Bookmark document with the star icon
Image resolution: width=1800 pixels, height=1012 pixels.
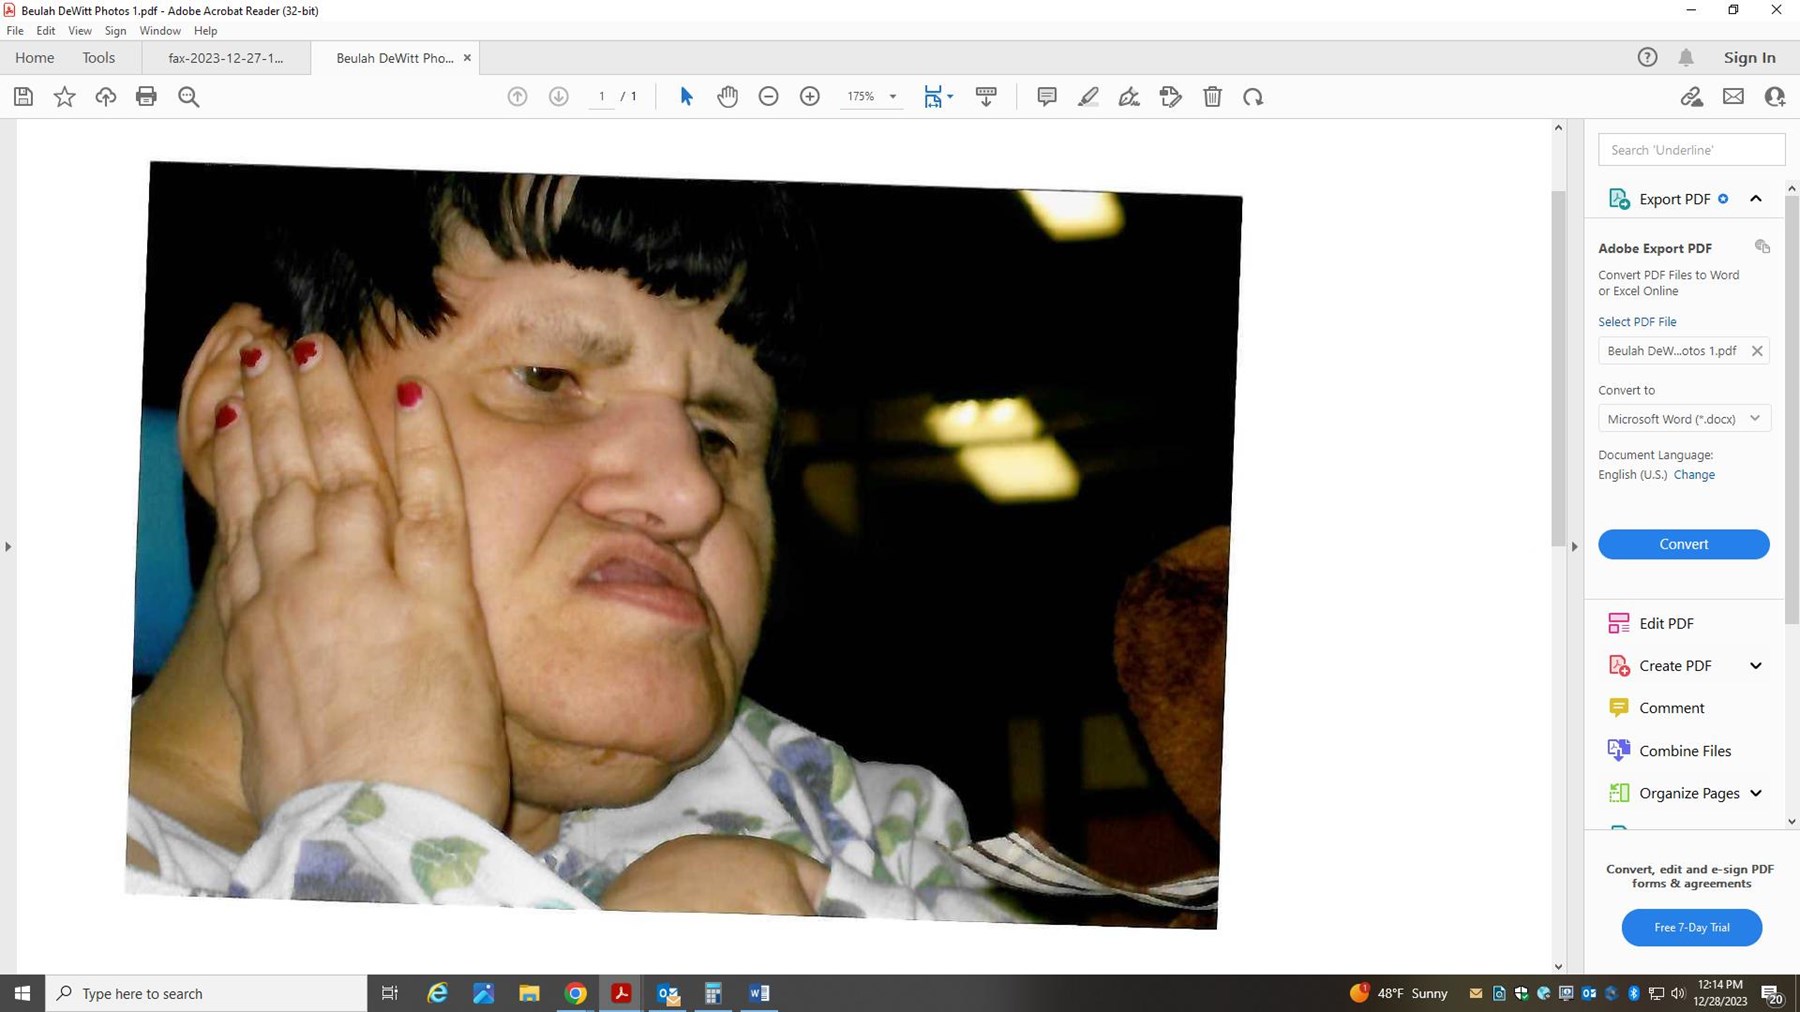(x=64, y=97)
